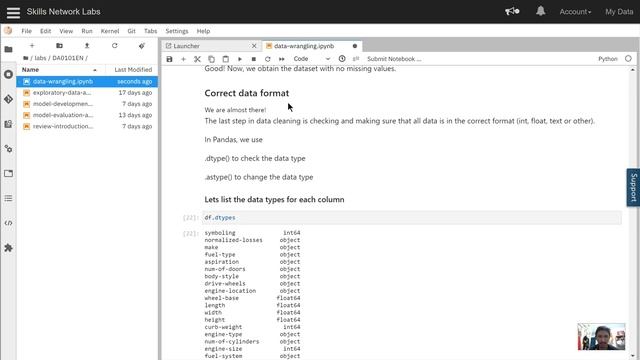Select the model-evaluation-a... notebook file

tap(87, 115)
